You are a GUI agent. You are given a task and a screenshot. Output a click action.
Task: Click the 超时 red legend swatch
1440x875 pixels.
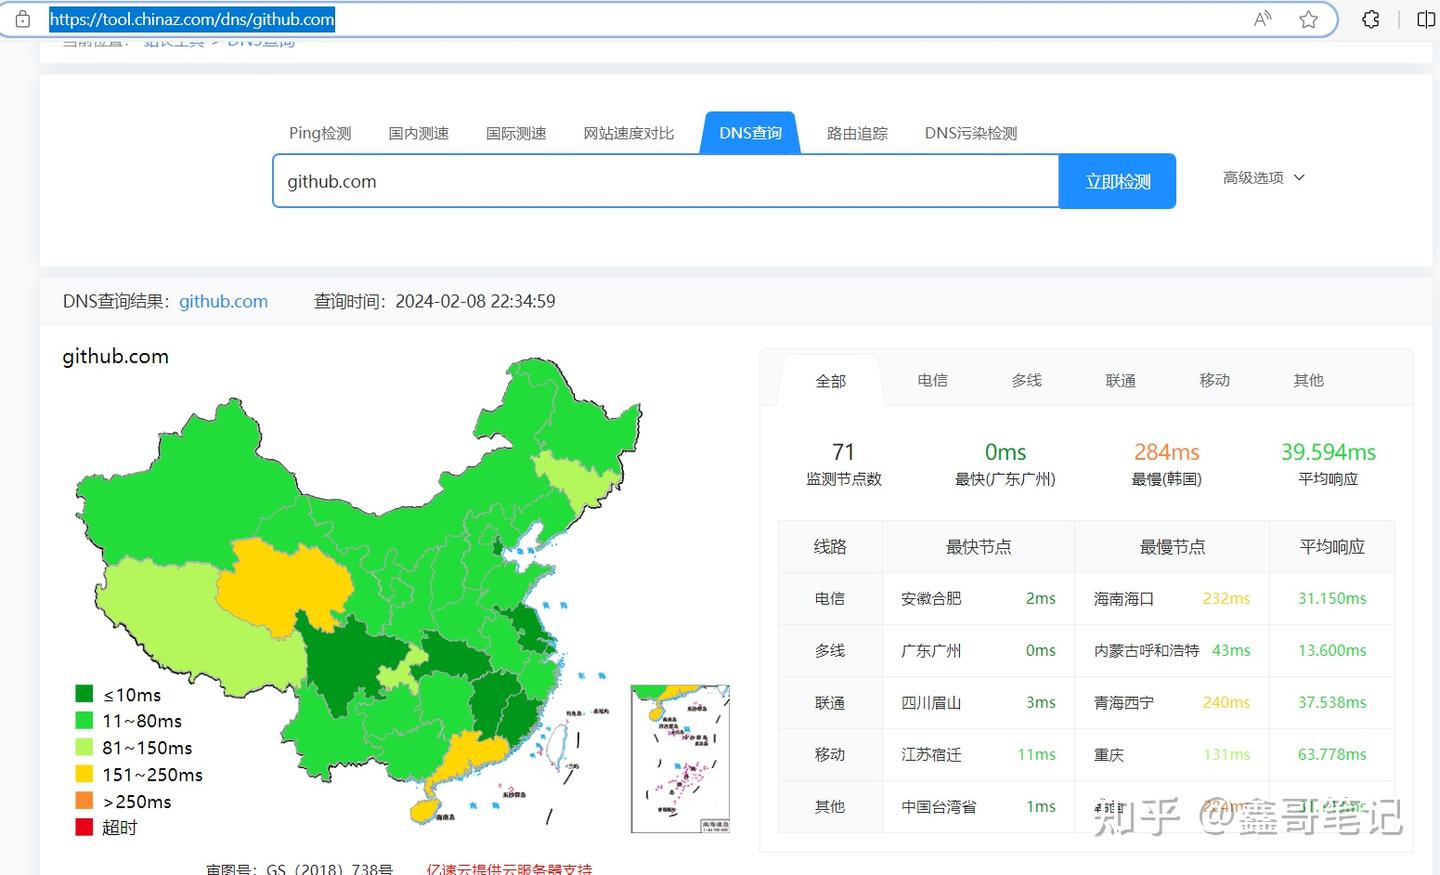84,827
